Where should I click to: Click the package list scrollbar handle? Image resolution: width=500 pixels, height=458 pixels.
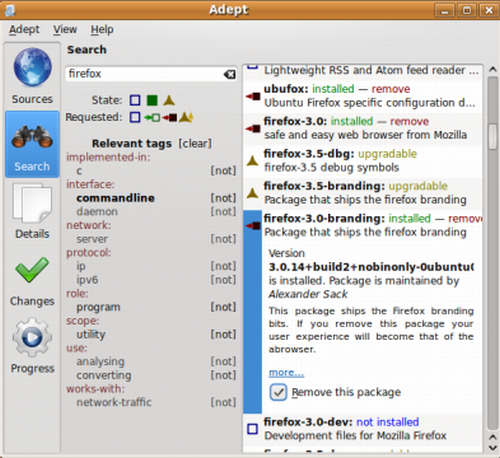pyautogui.click(x=492, y=137)
